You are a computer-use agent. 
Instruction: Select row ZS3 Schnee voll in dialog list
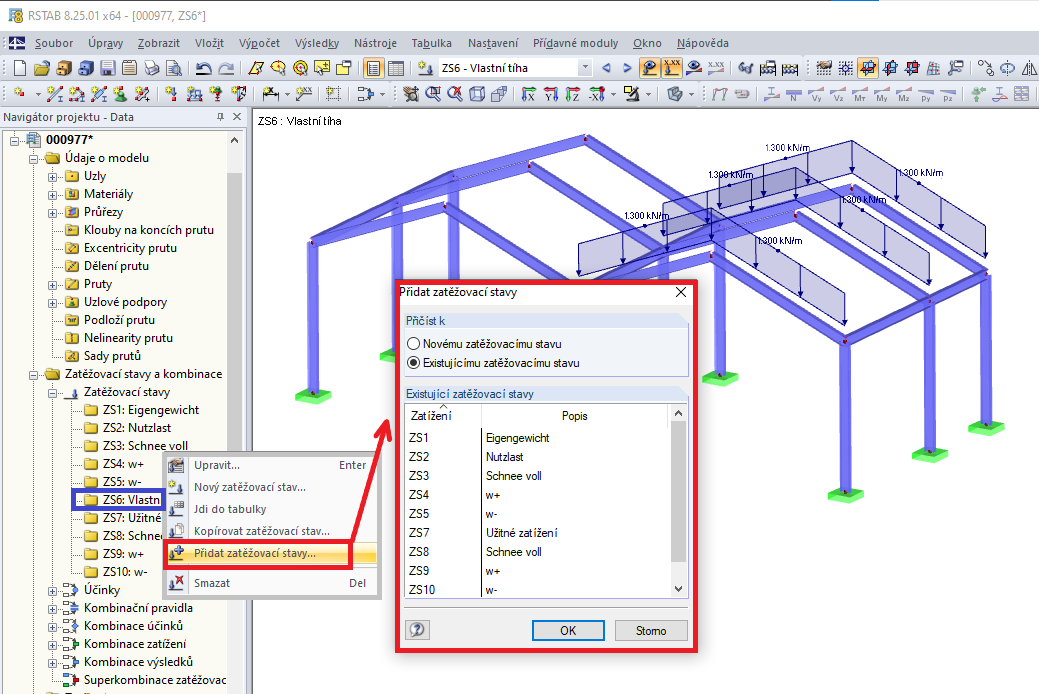pos(537,476)
